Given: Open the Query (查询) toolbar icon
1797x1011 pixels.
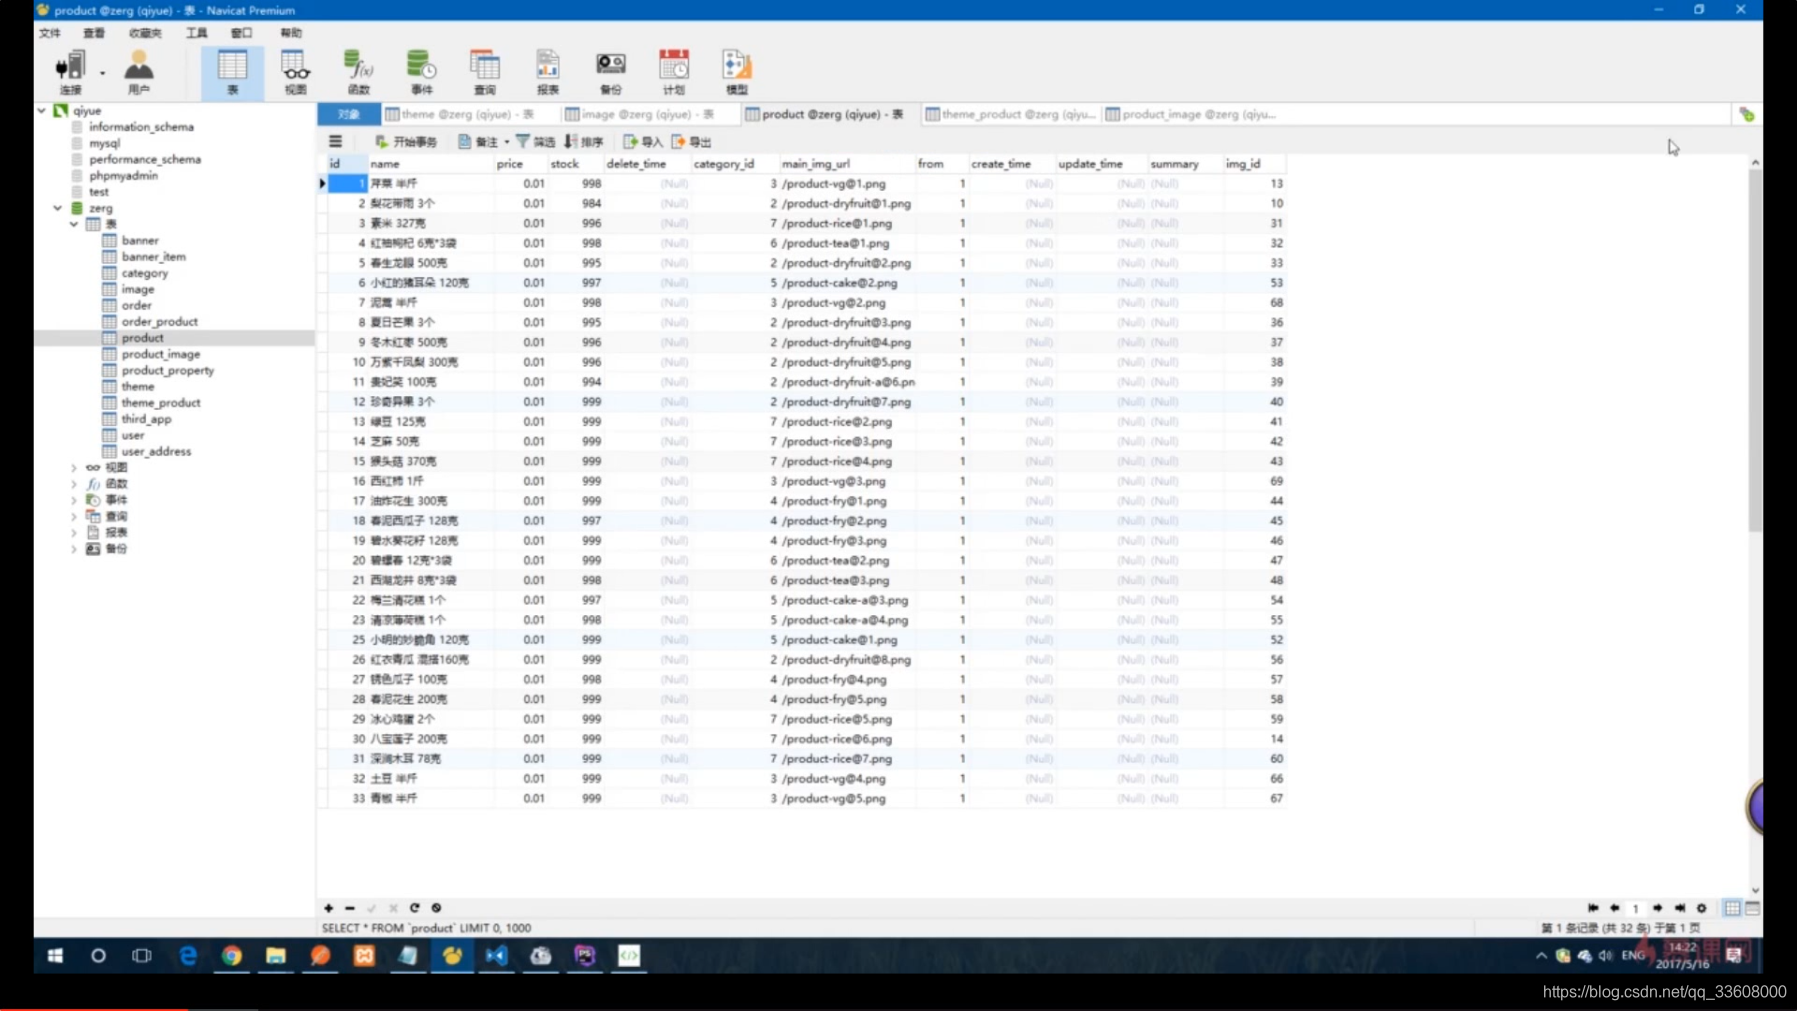Looking at the screenshot, I should (485, 73).
